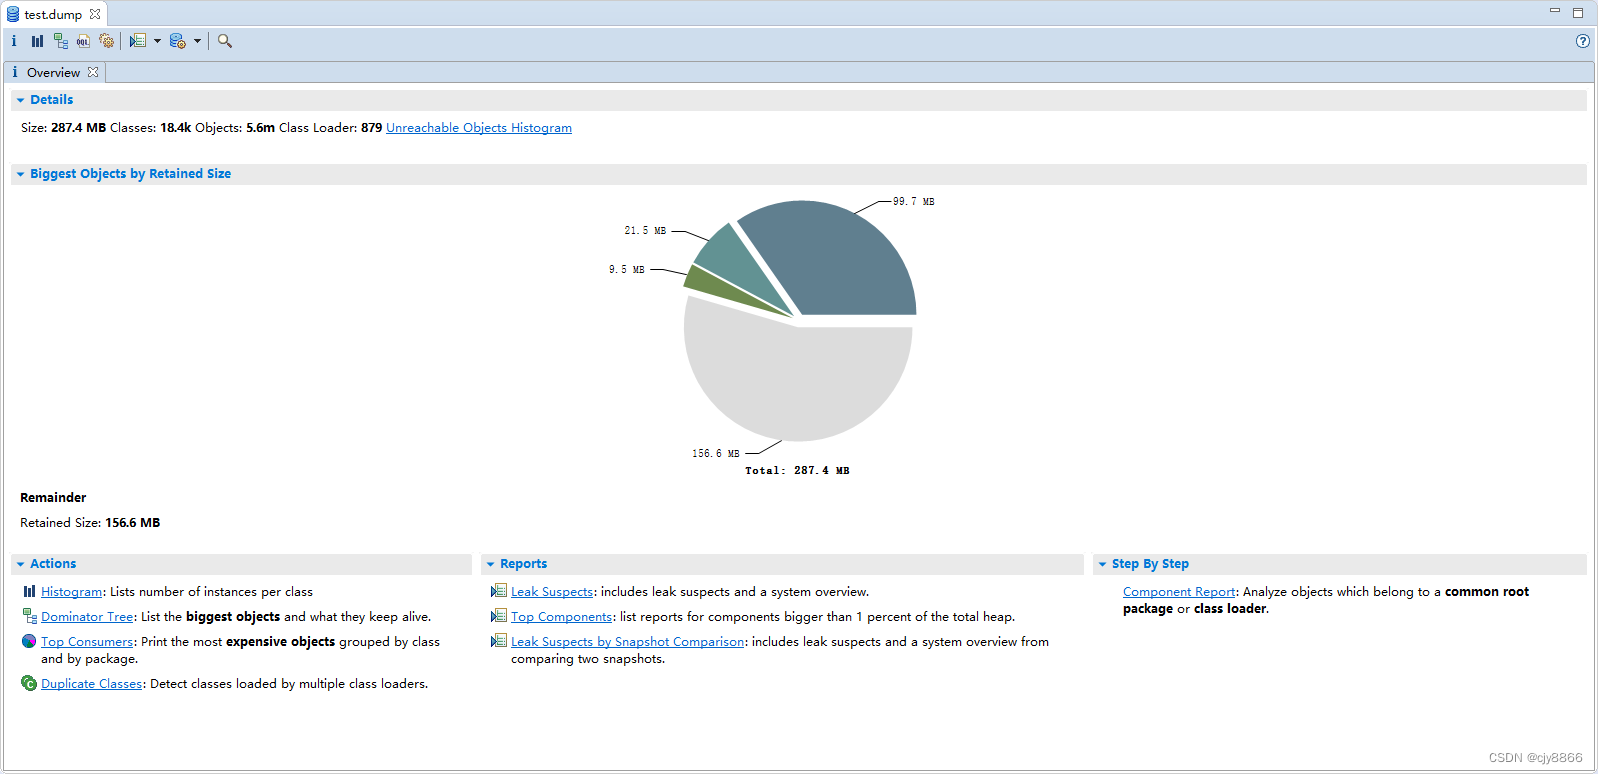The image size is (1598, 774).
Task: Click the '156.6 MB' chart label
Action: [716, 454]
